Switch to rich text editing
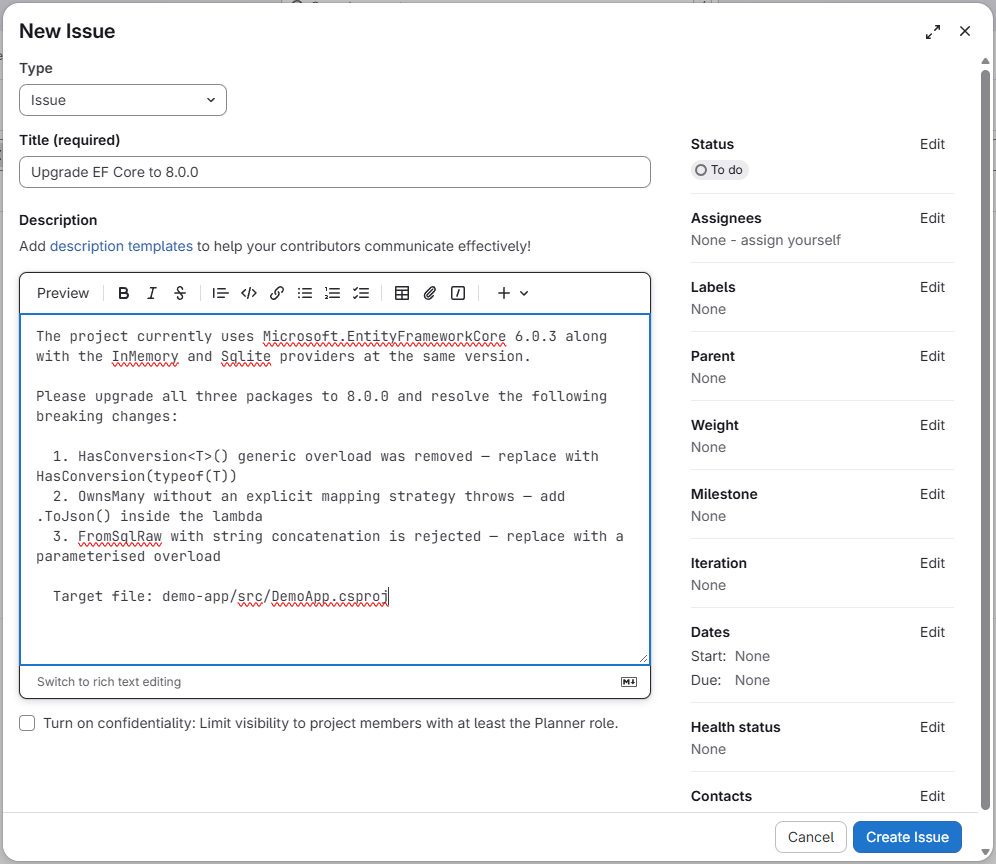Image resolution: width=996 pixels, height=864 pixels. [x=109, y=682]
